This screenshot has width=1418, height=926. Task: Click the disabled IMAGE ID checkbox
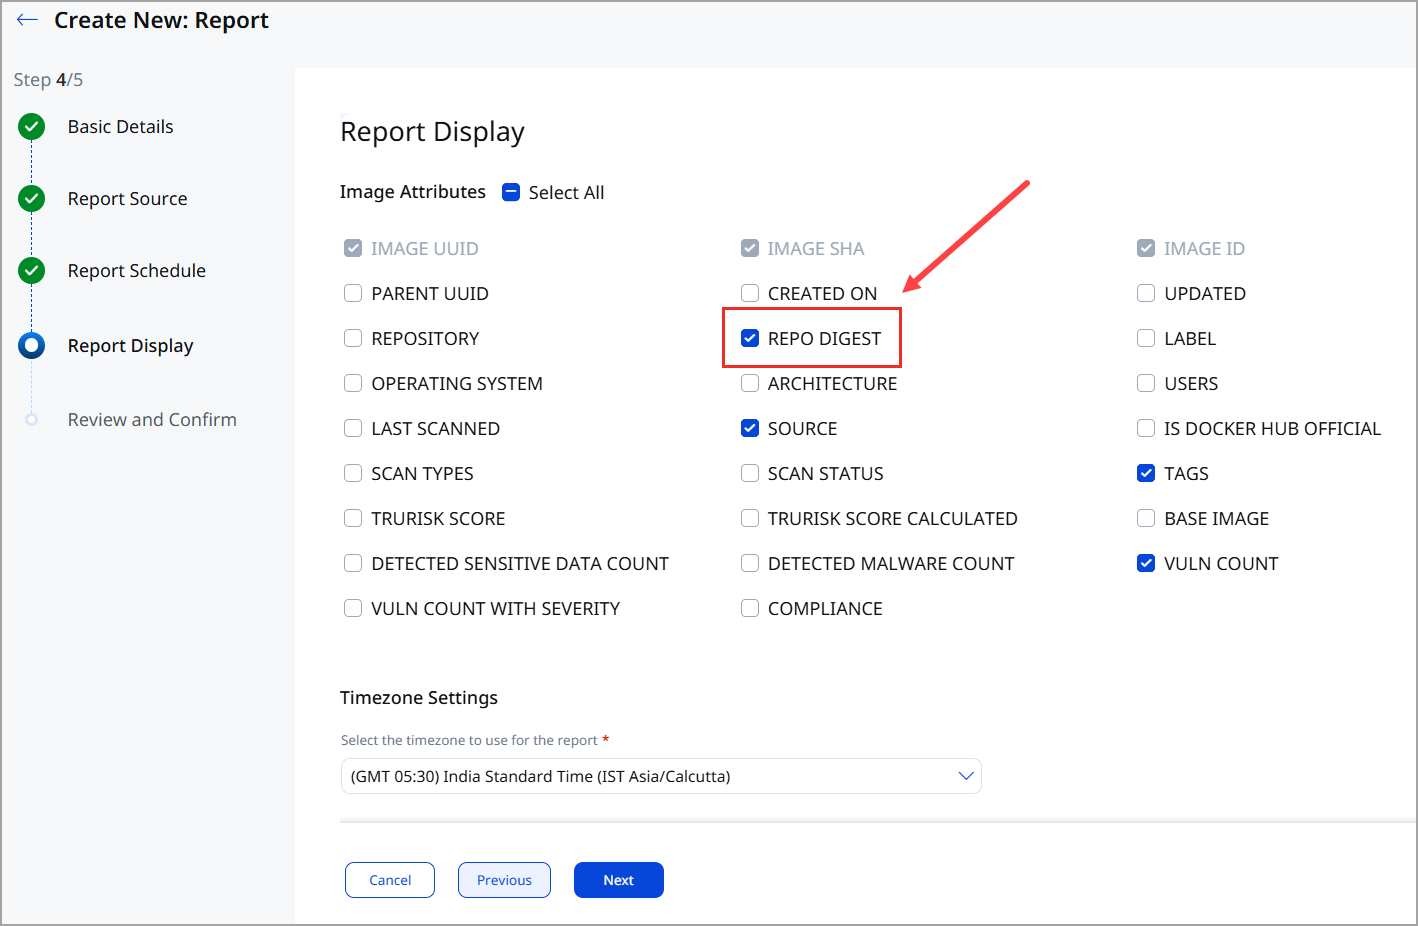point(1146,249)
